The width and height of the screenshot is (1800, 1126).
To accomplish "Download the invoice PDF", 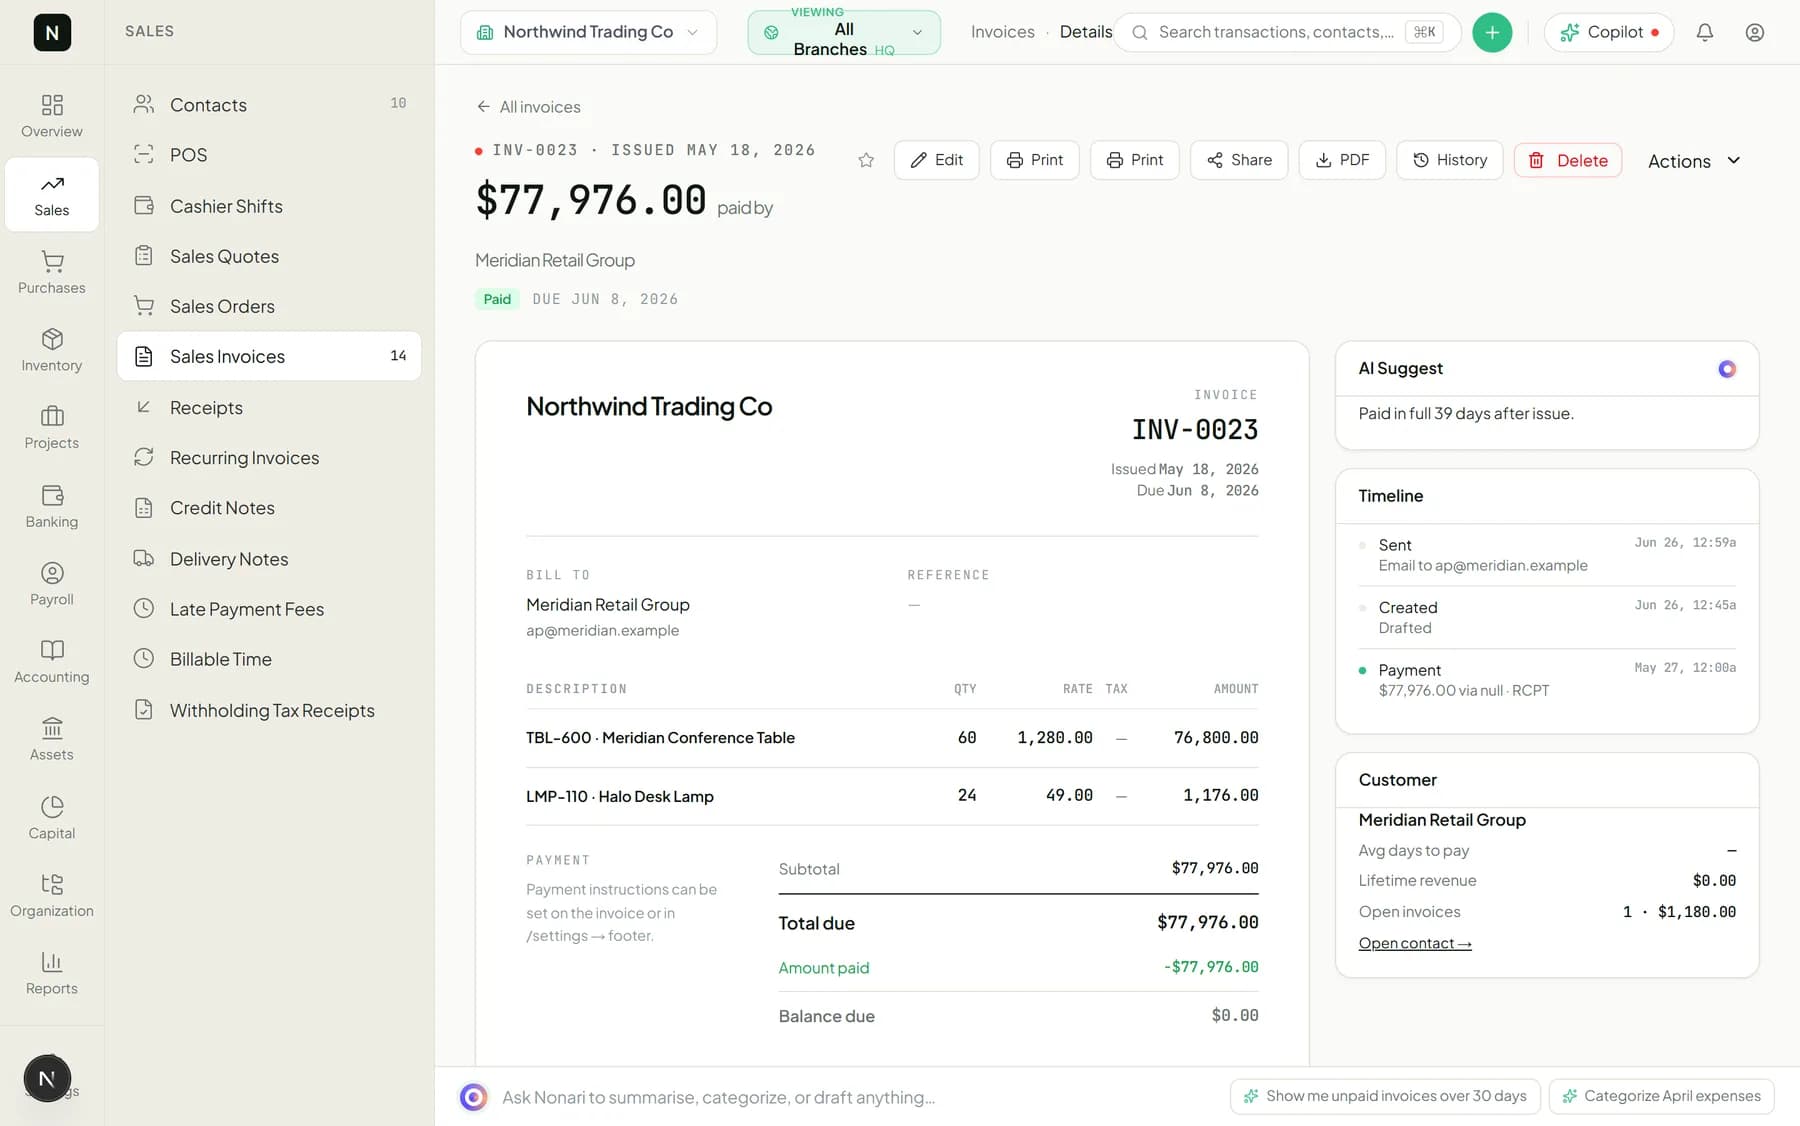I will pos(1342,160).
